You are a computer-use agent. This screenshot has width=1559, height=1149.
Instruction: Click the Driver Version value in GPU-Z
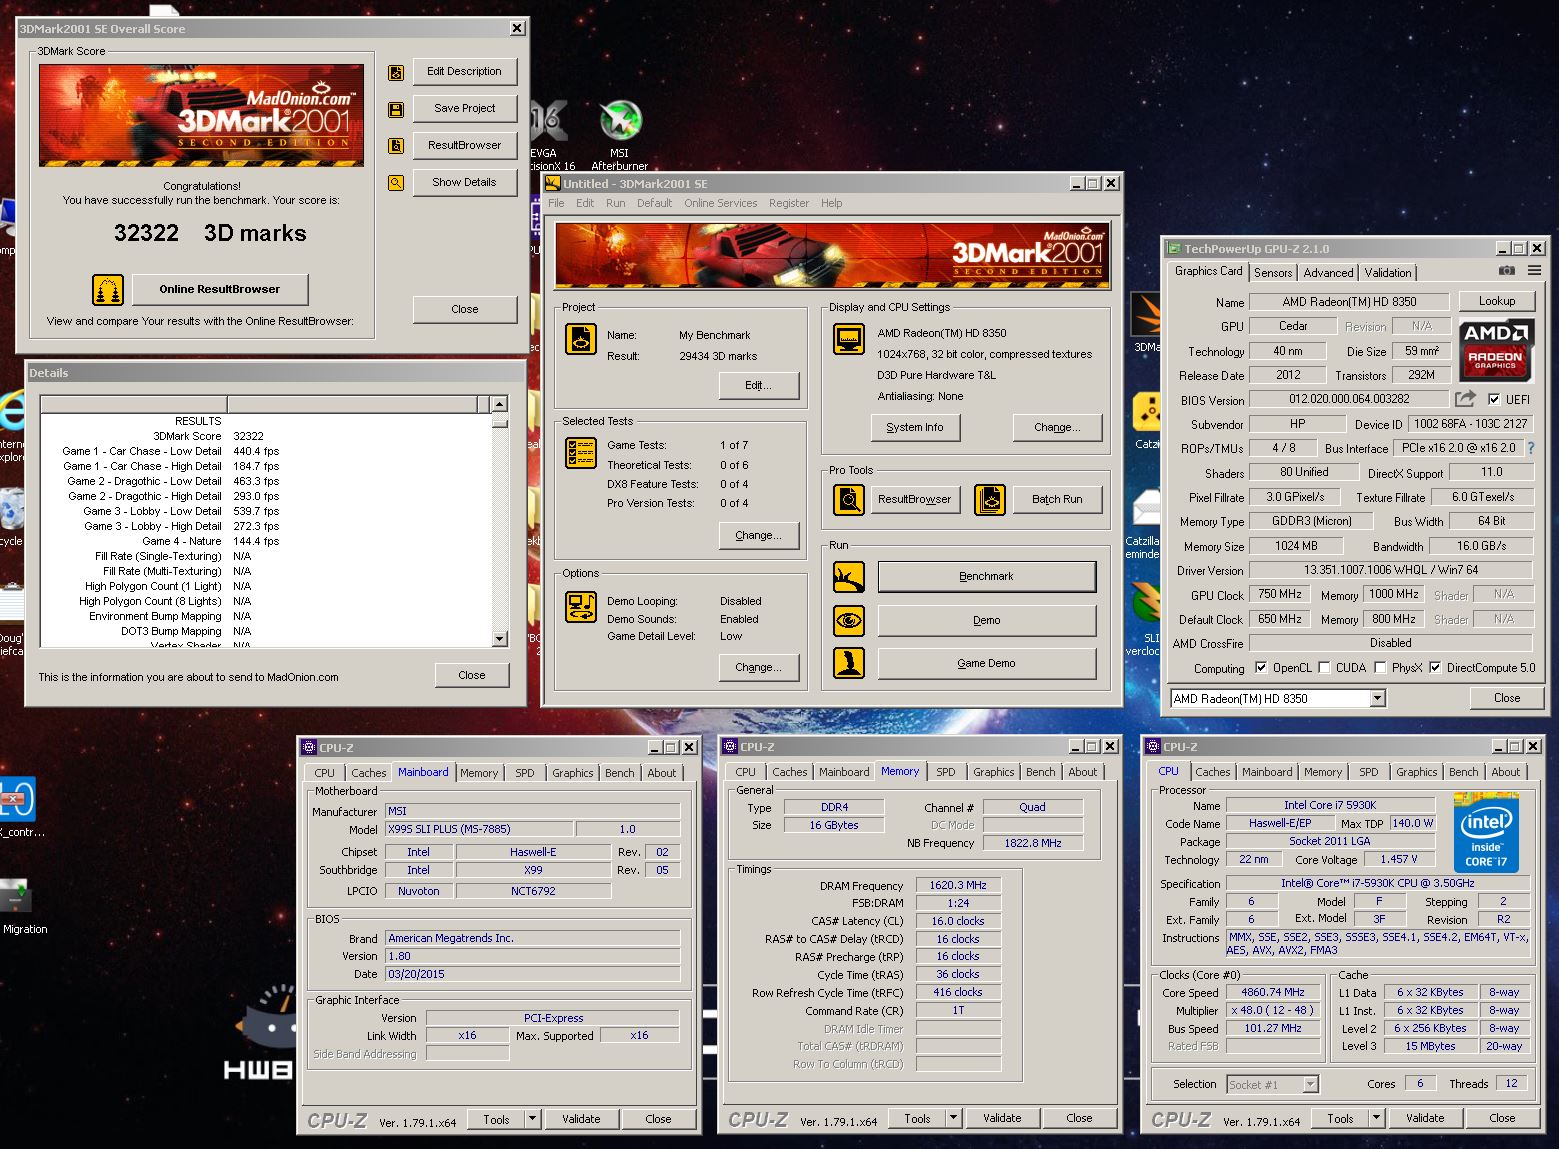point(1390,570)
